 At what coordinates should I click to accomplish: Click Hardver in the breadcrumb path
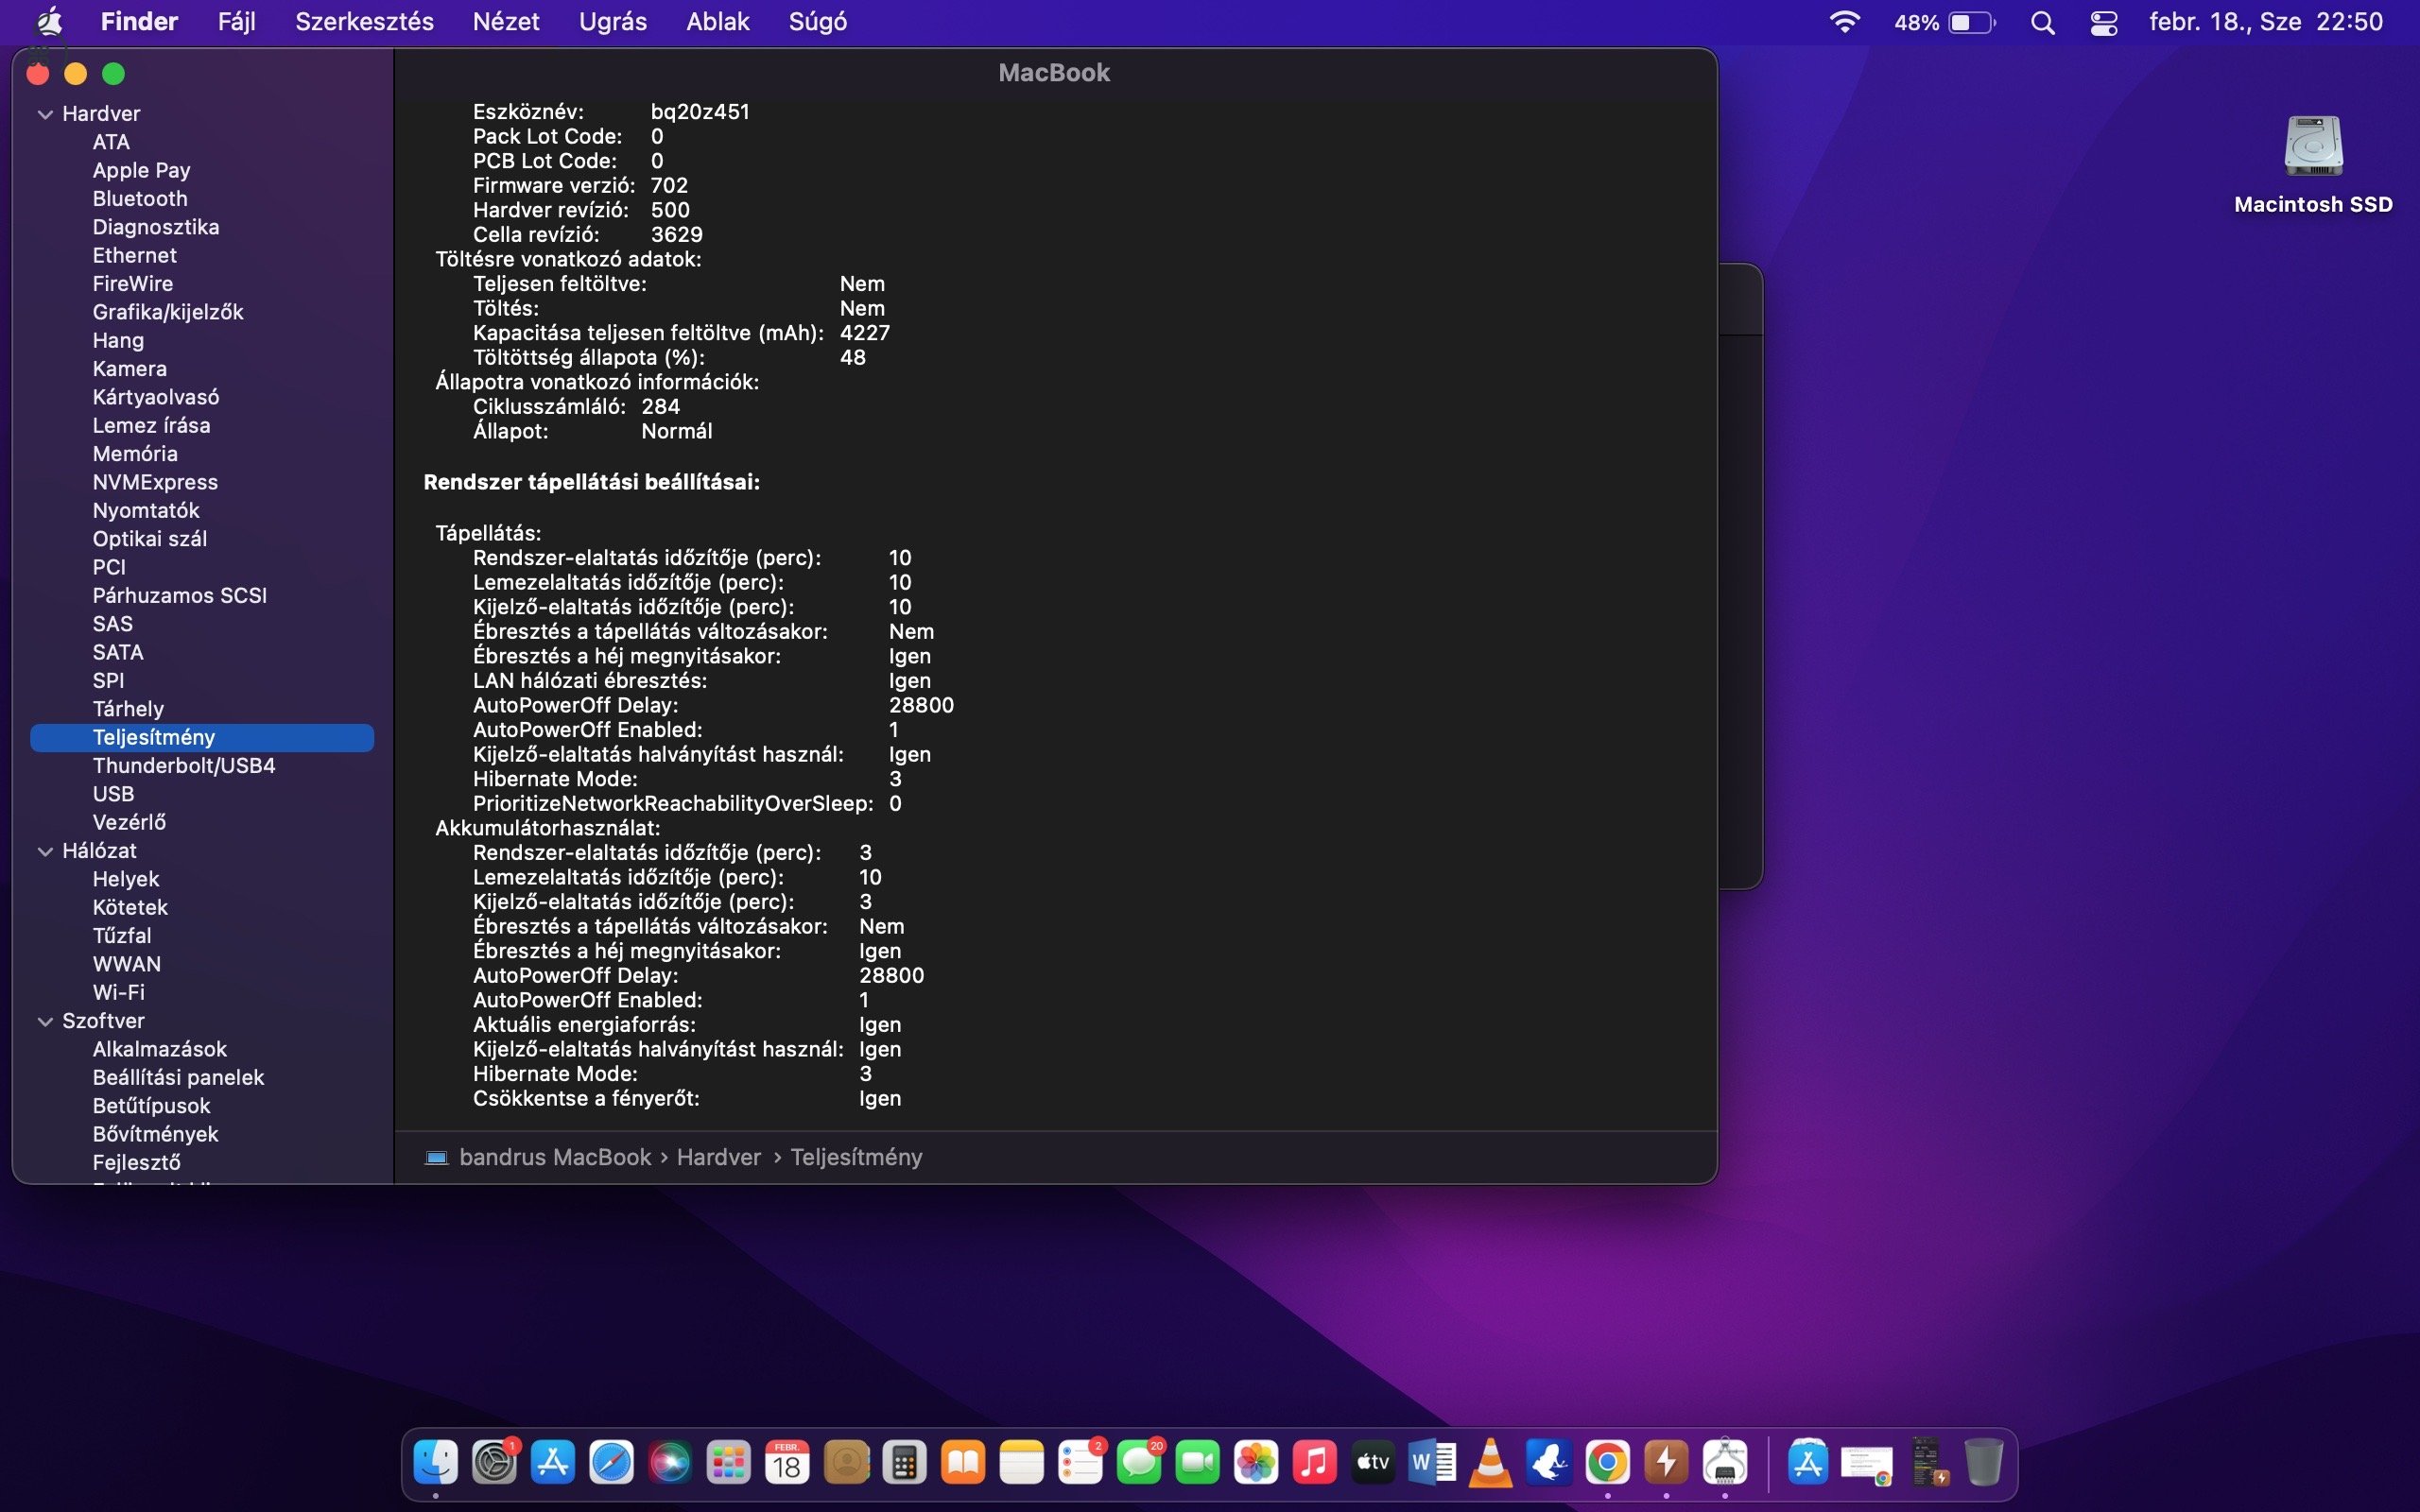pyautogui.click(x=719, y=1157)
